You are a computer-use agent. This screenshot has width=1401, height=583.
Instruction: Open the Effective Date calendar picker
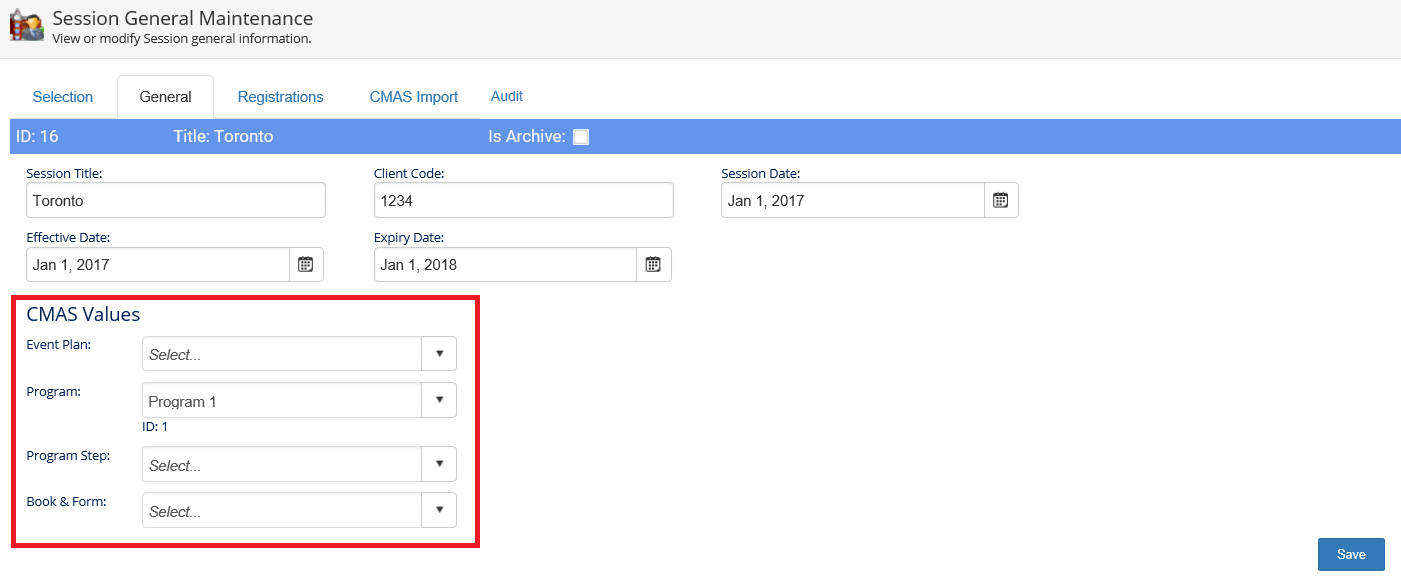pos(306,265)
